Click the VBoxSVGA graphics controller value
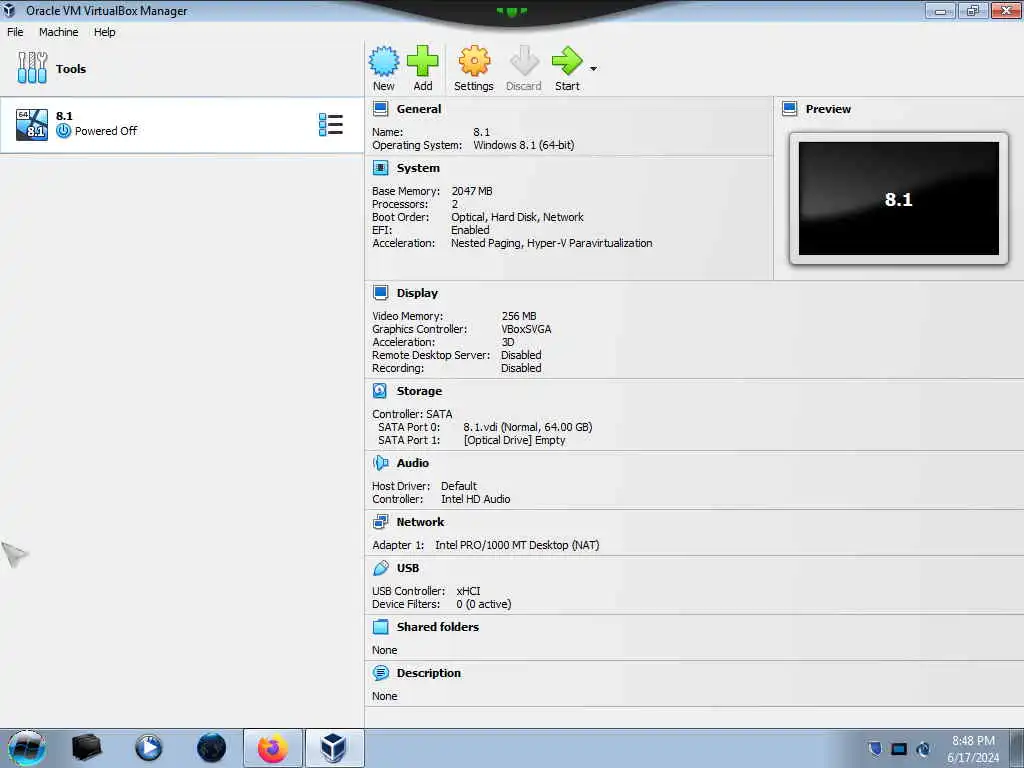1024x768 pixels. (526, 329)
